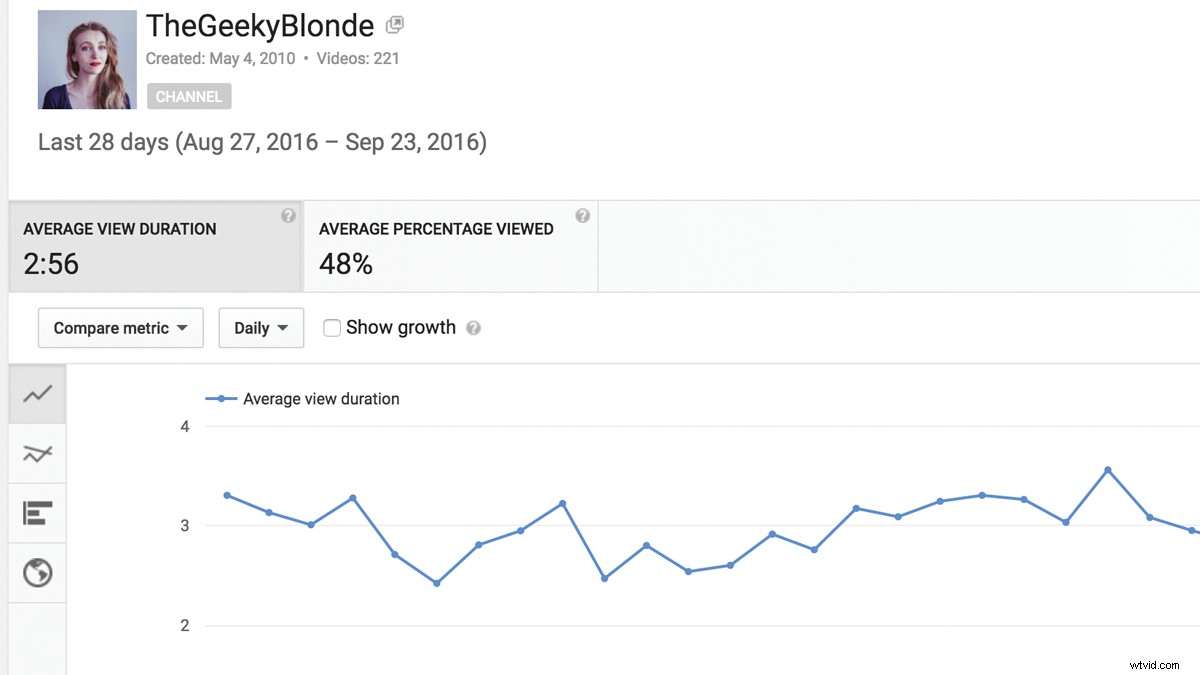Screen dimensions: 1200x675
Task: Click the pop-out icon beside TheGeekyBlonde
Action: click(x=394, y=24)
